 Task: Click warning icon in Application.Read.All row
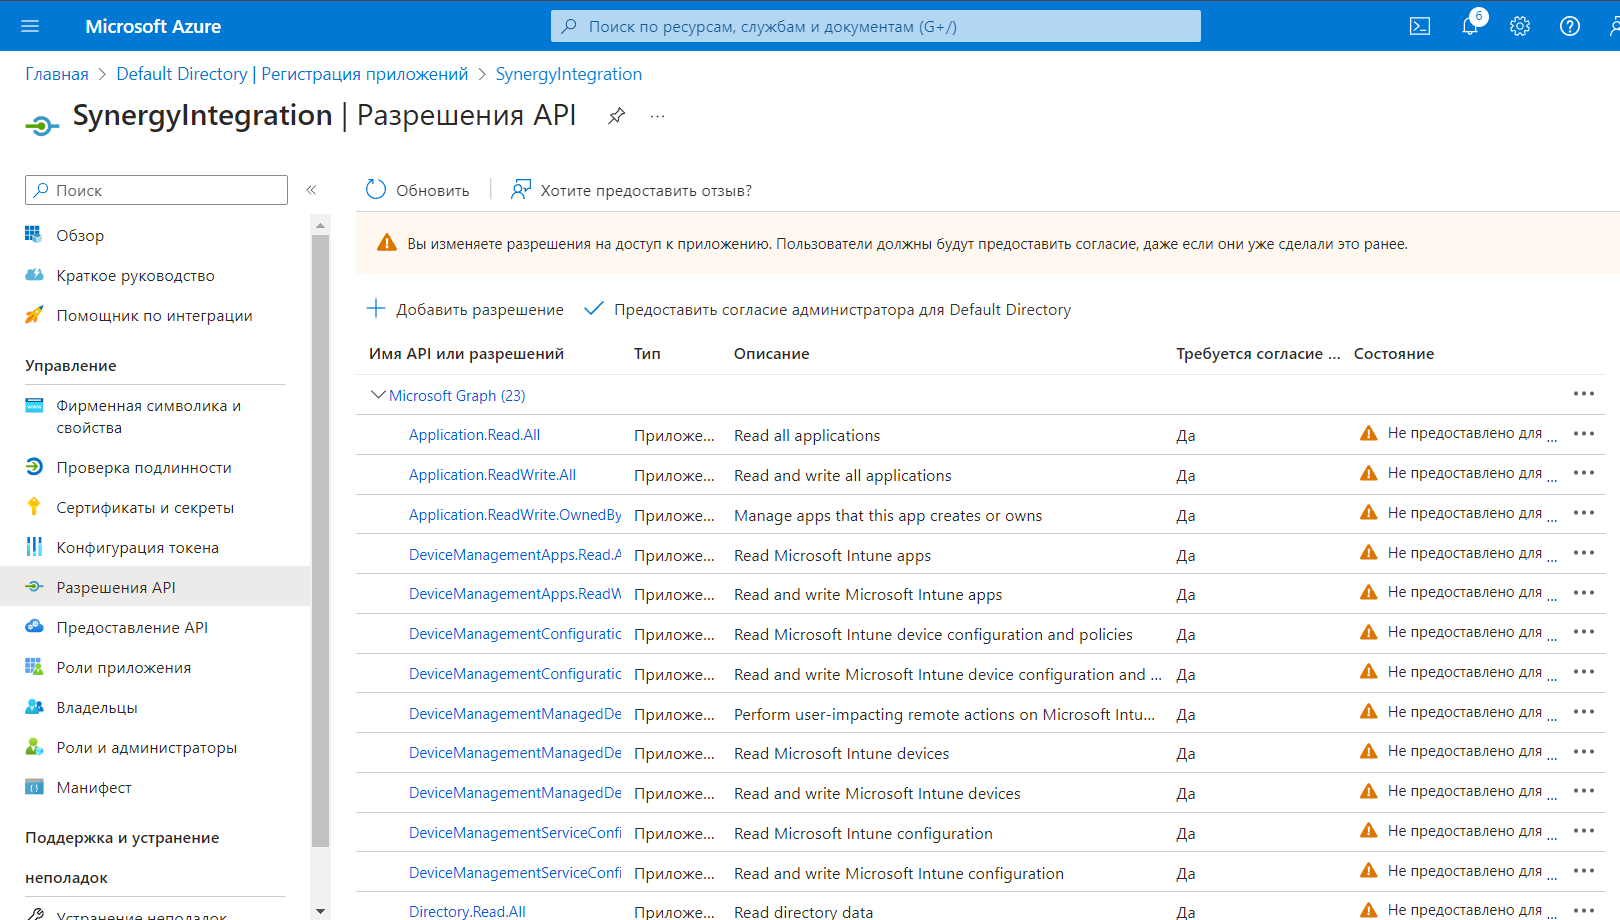pos(1369,433)
